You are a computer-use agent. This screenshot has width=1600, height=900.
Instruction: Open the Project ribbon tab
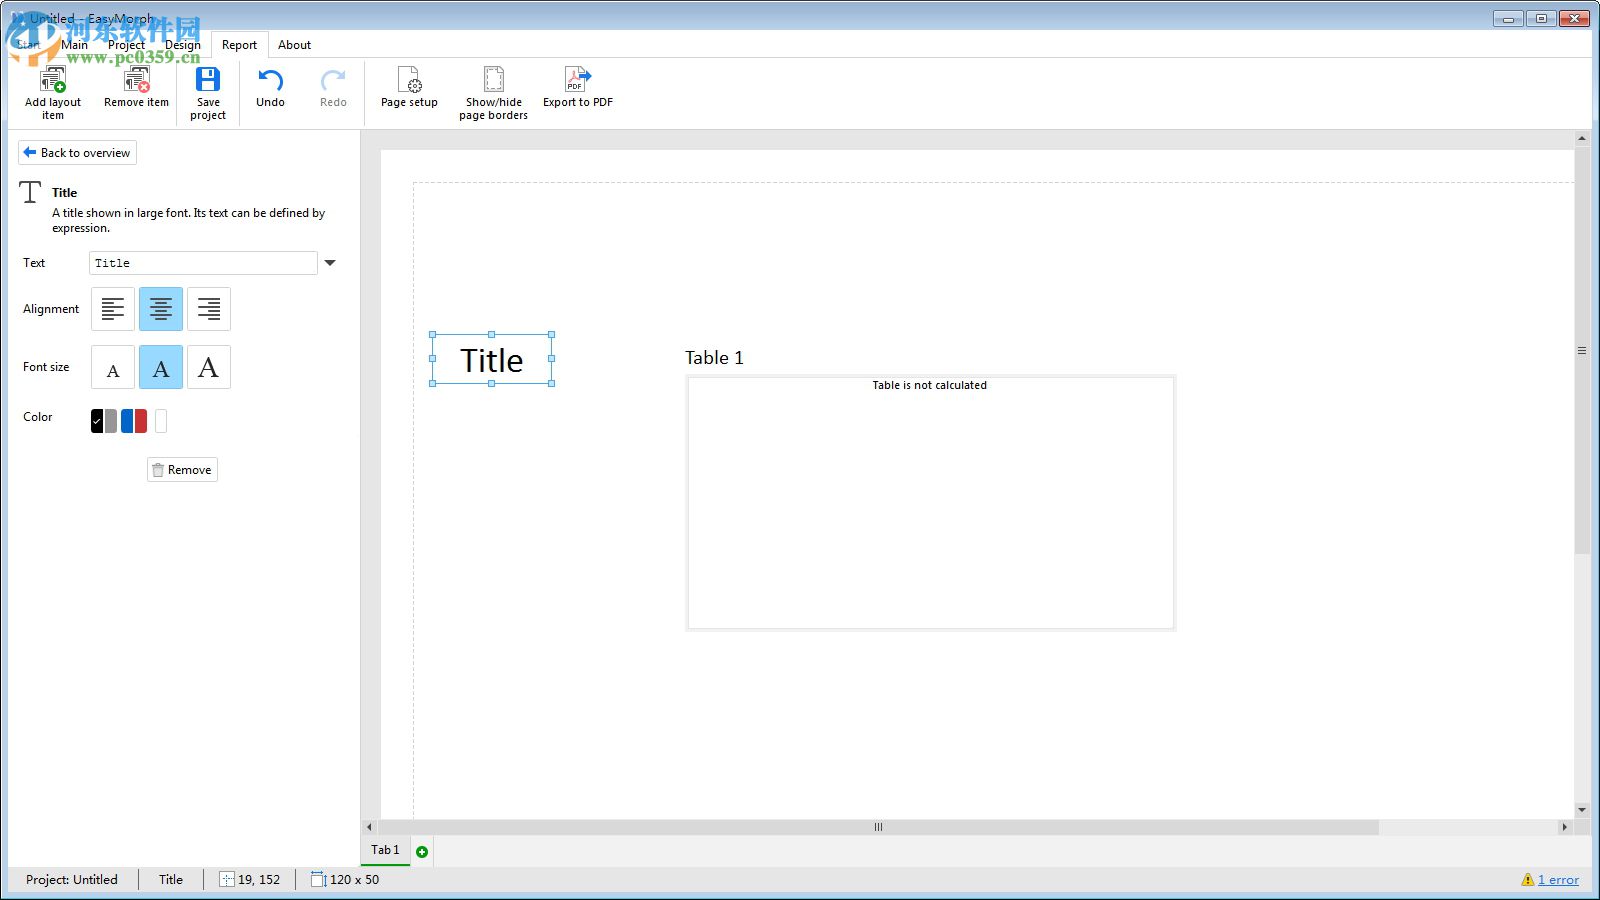pos(126,45)
